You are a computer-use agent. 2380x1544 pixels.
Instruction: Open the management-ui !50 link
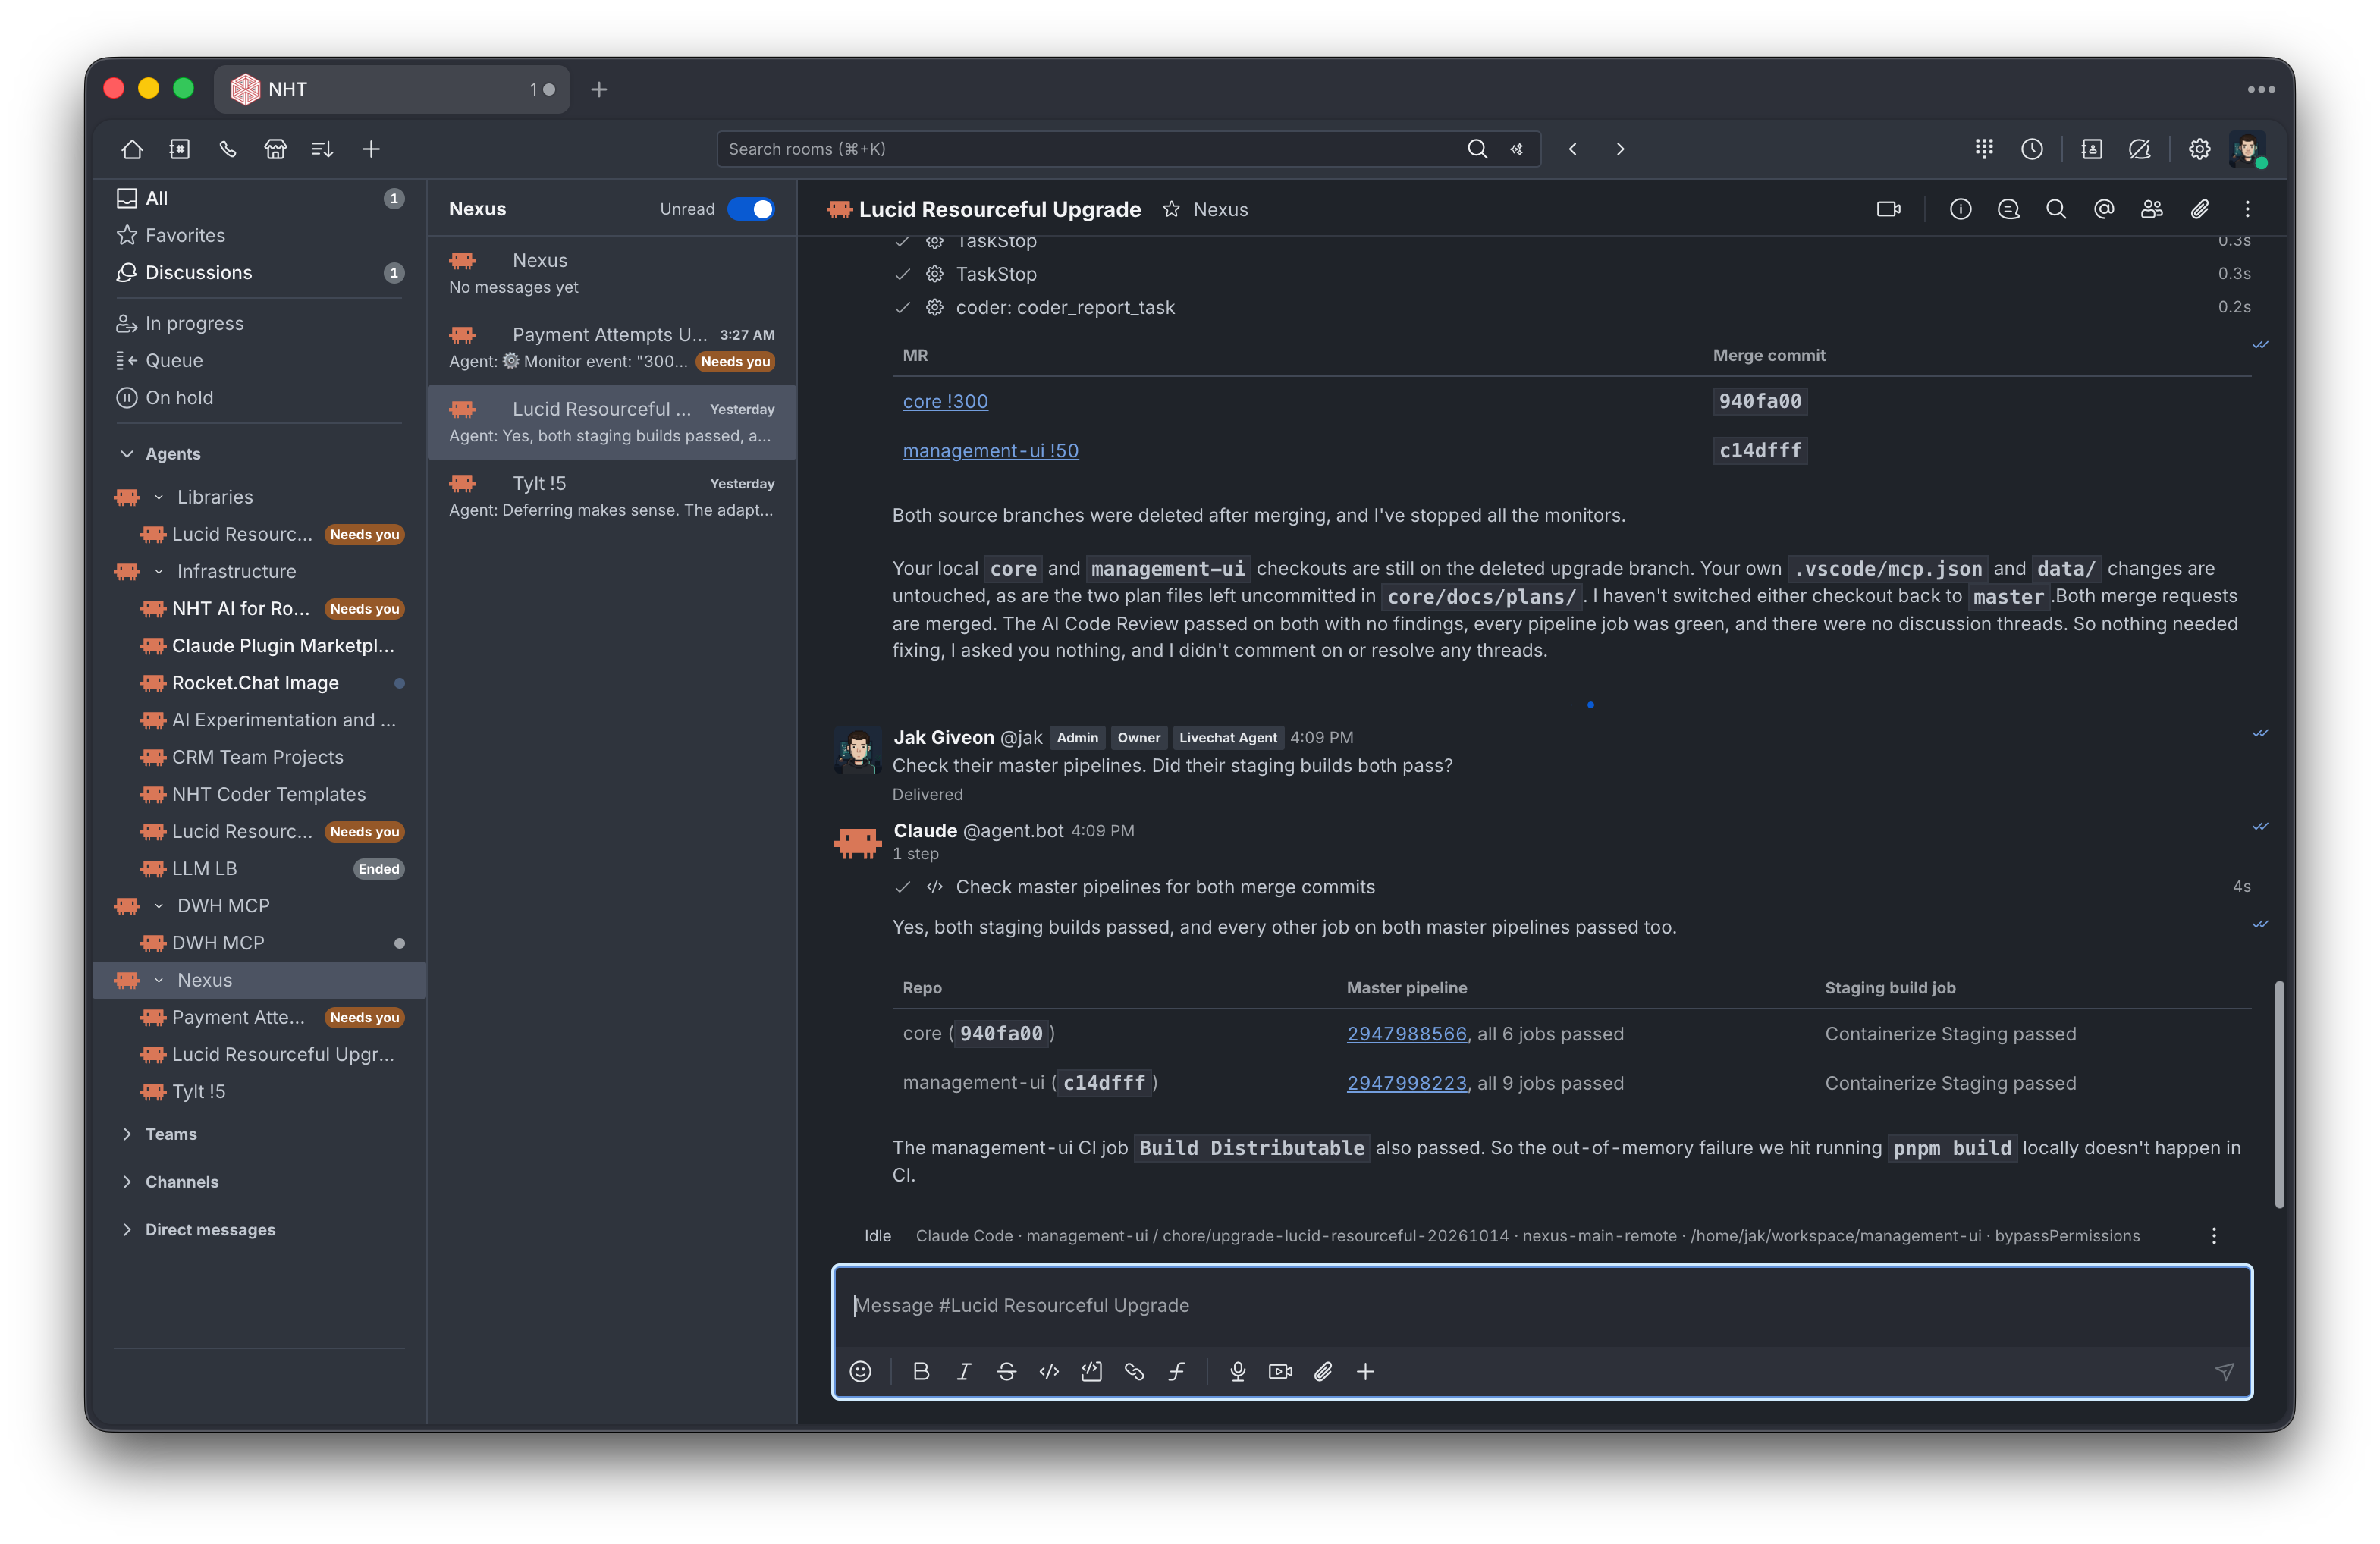point(990,451)
